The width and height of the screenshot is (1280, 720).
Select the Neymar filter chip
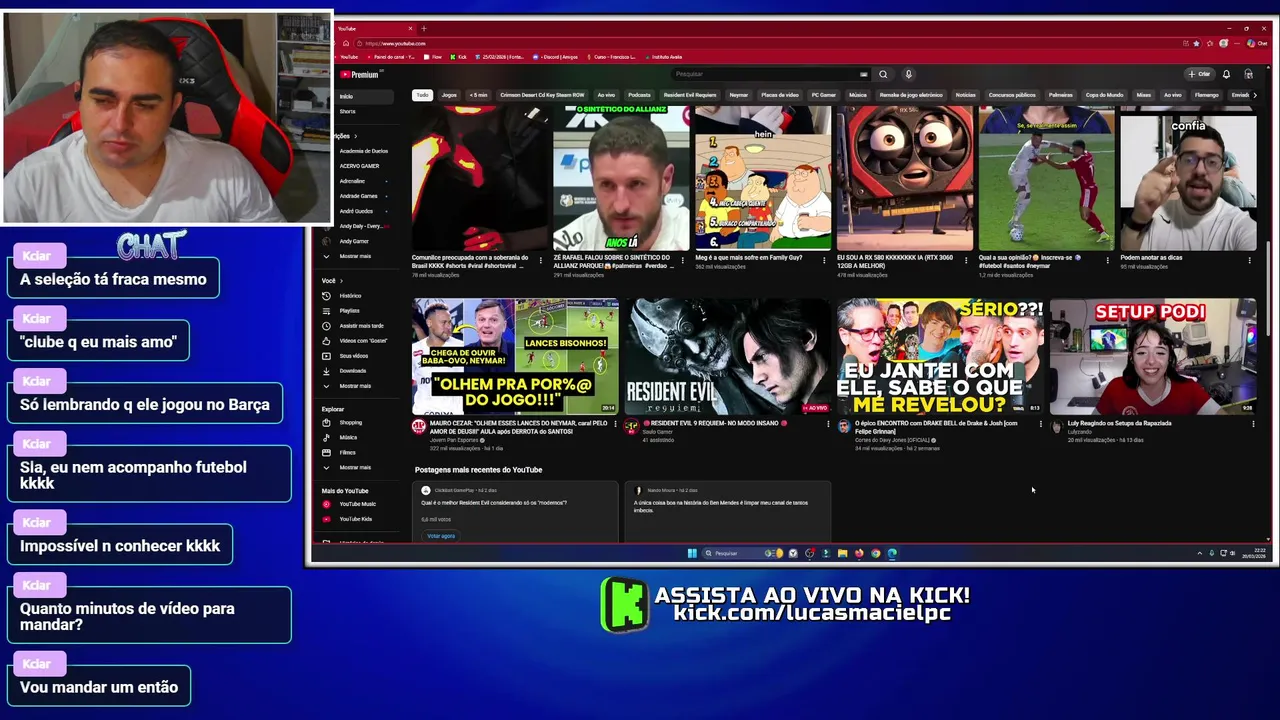(739, 95)
